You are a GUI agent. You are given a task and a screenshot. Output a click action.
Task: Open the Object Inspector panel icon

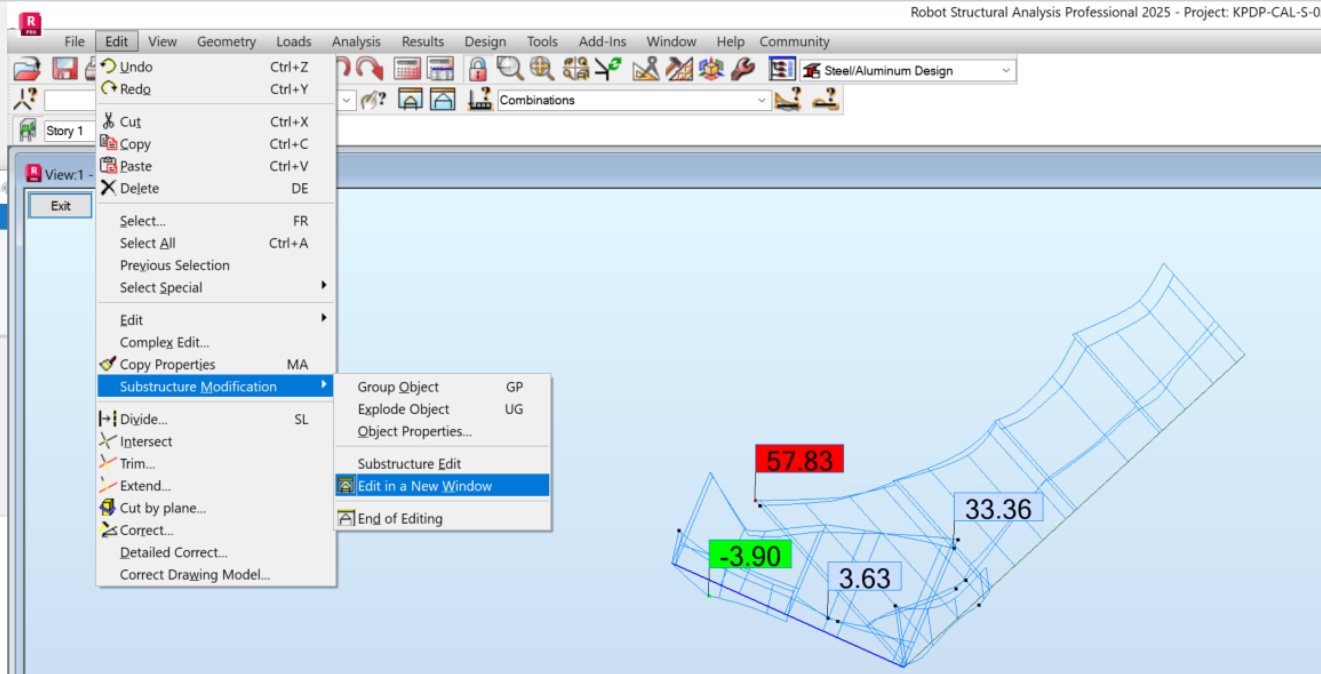coord(781,68)
